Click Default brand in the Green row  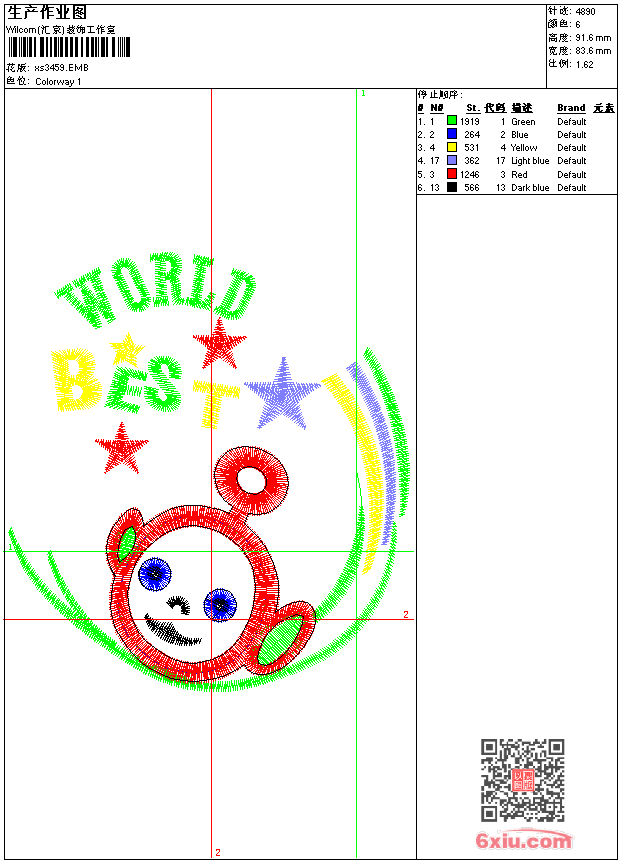[572, 122]
